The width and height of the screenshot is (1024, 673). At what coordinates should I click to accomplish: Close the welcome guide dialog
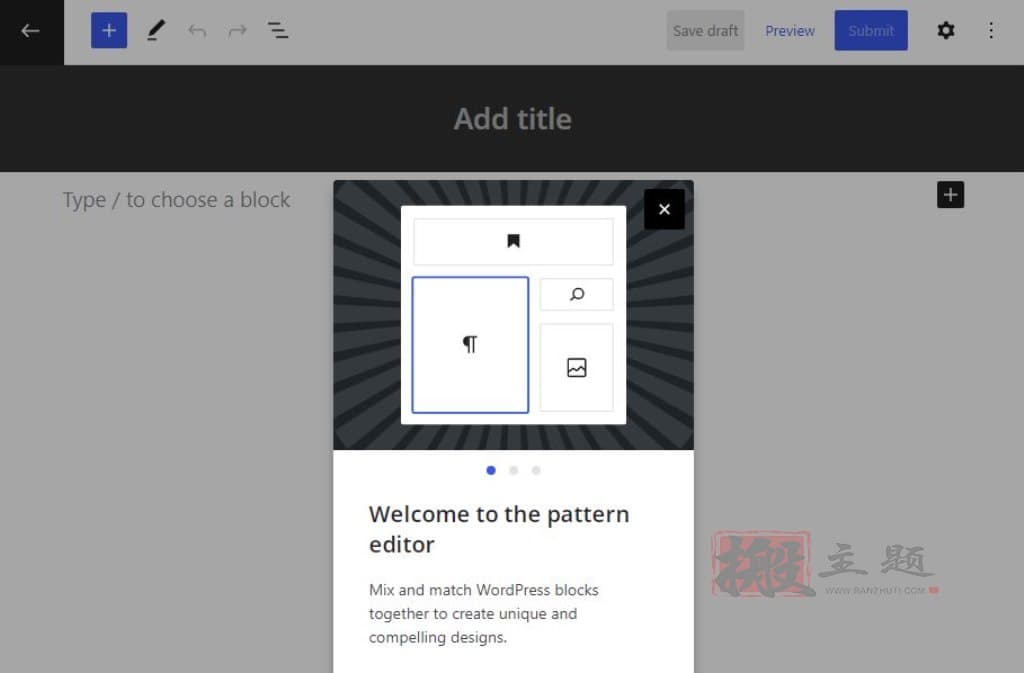point(664,209)
